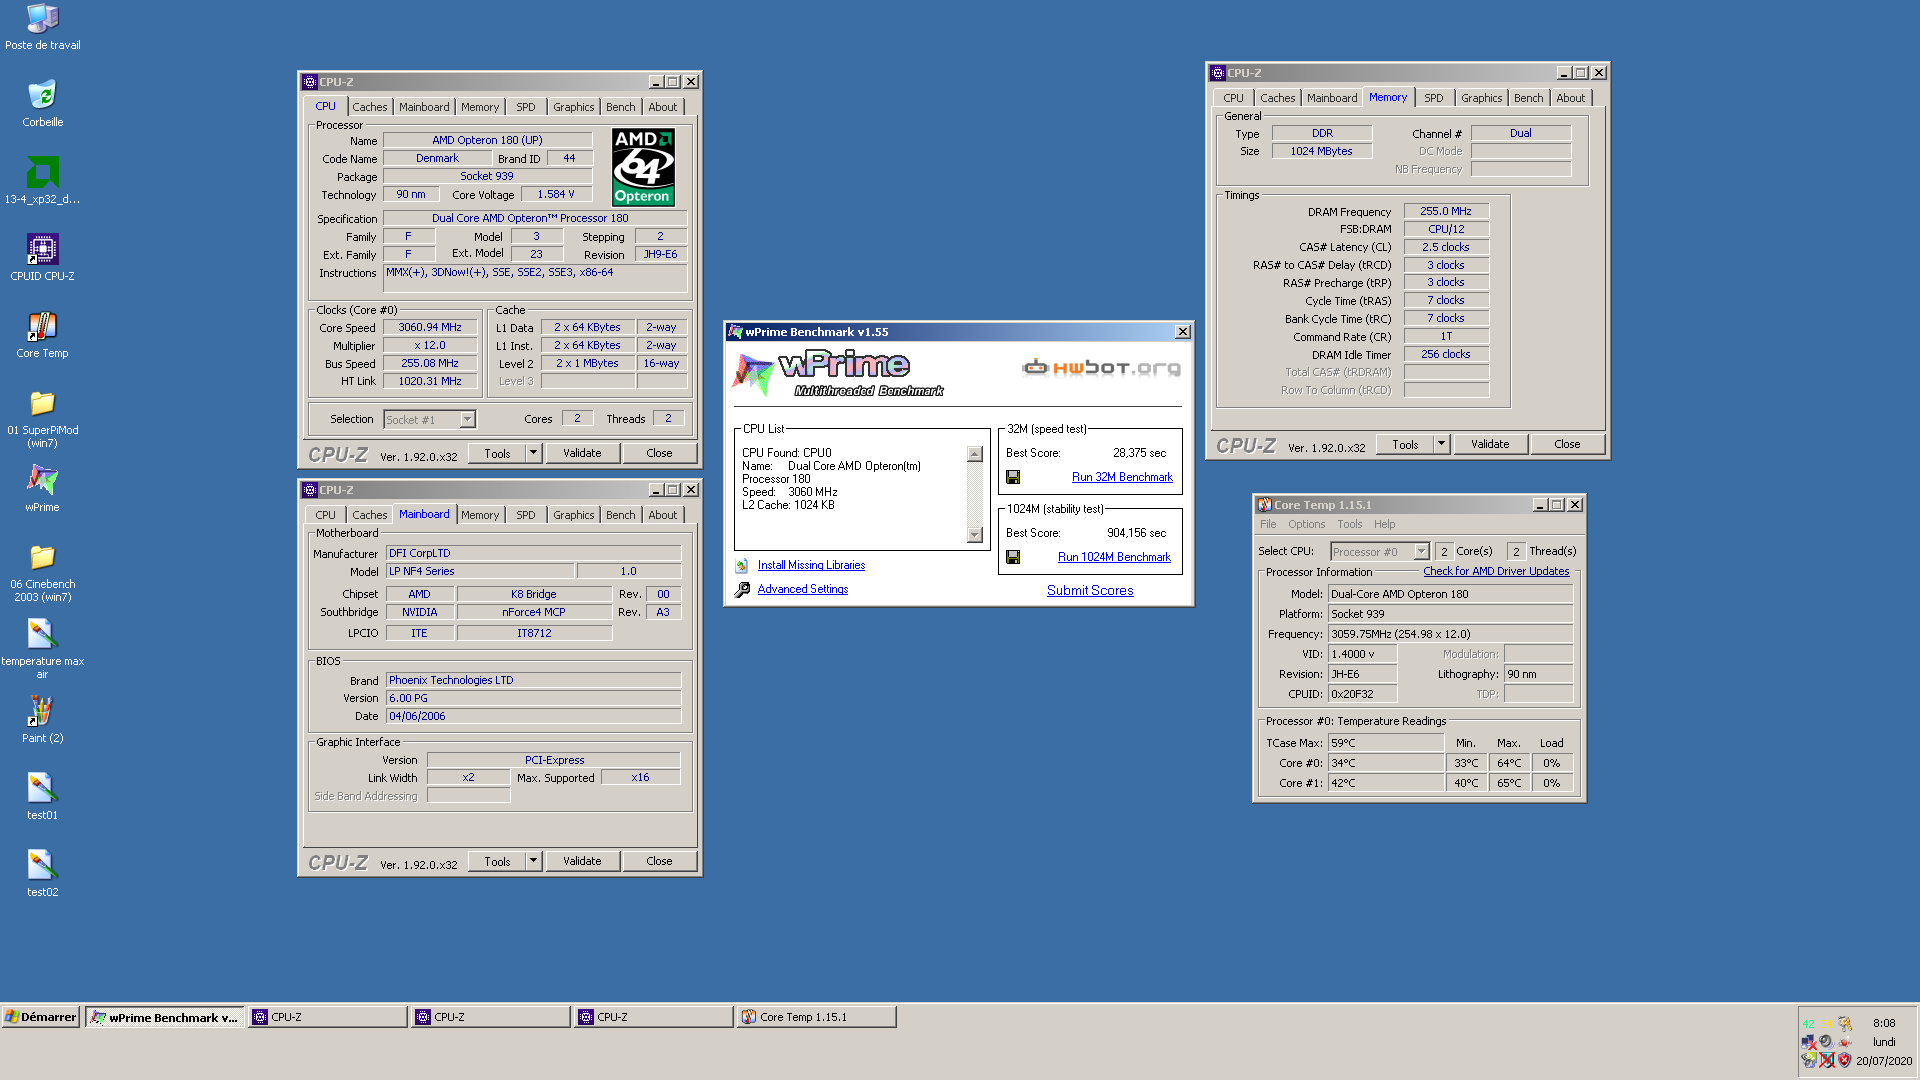Click the AMD Opteron 180 (UP) name field
1920x1080 pixels.
pos(487,141)
